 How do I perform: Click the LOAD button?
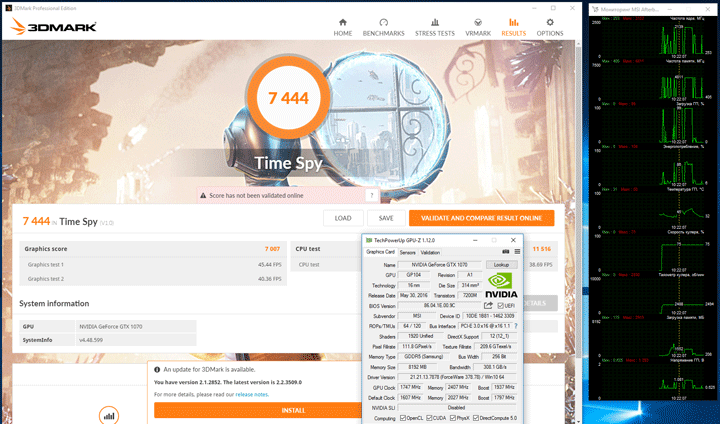[343, 218]
